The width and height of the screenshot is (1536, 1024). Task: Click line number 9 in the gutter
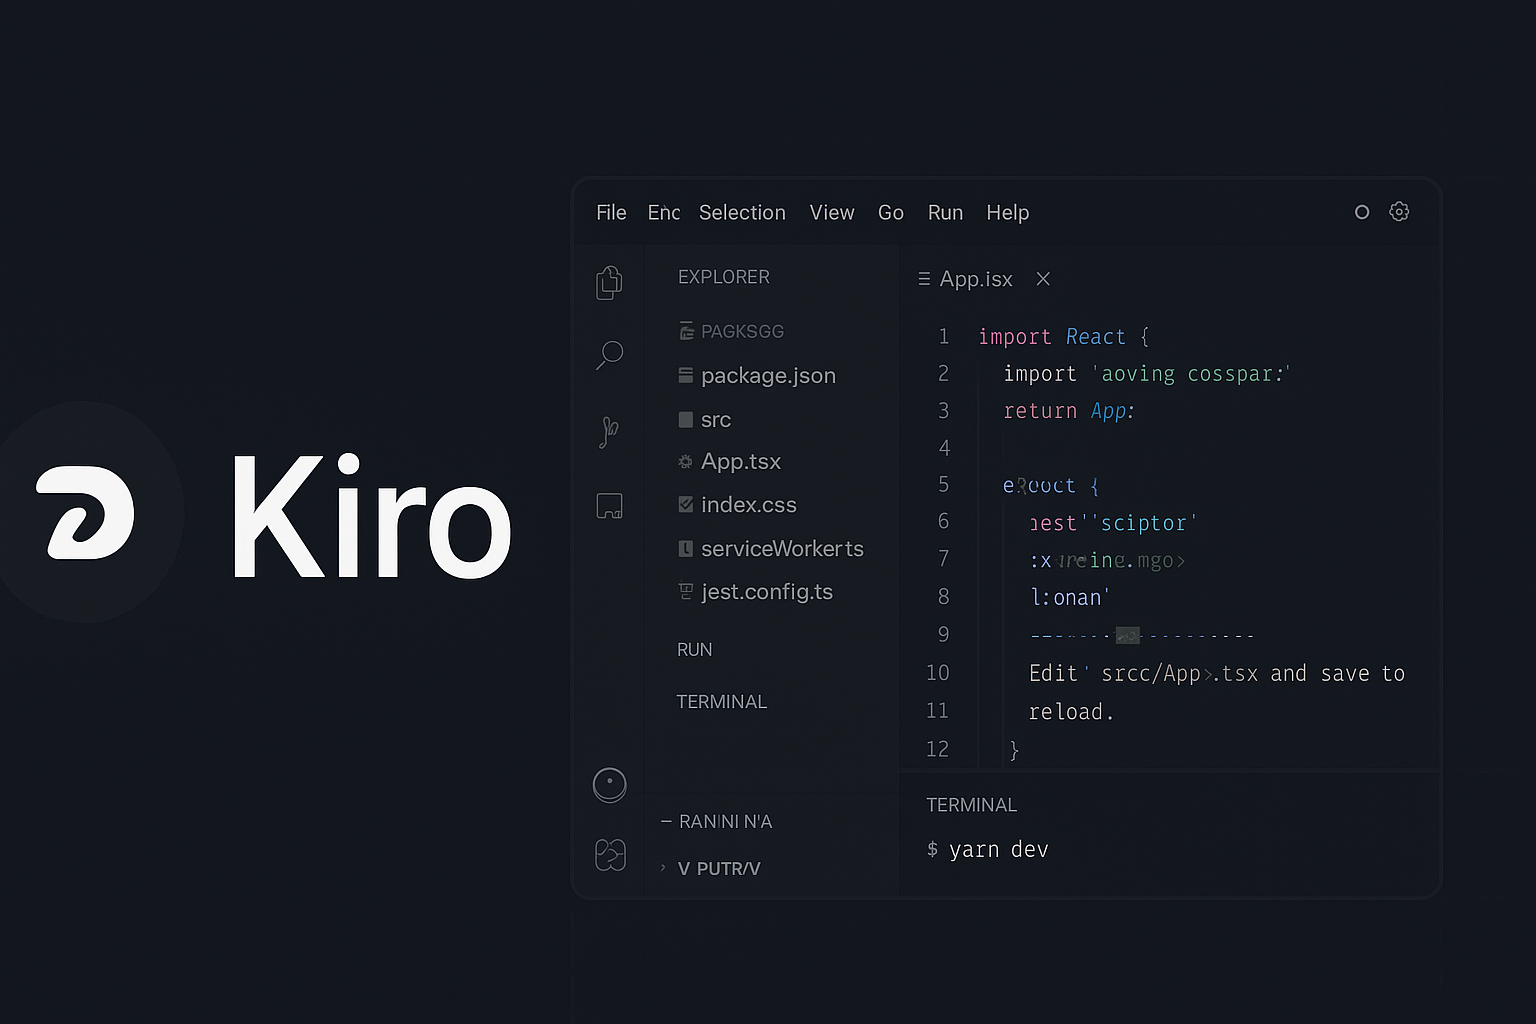pos(943,635)
